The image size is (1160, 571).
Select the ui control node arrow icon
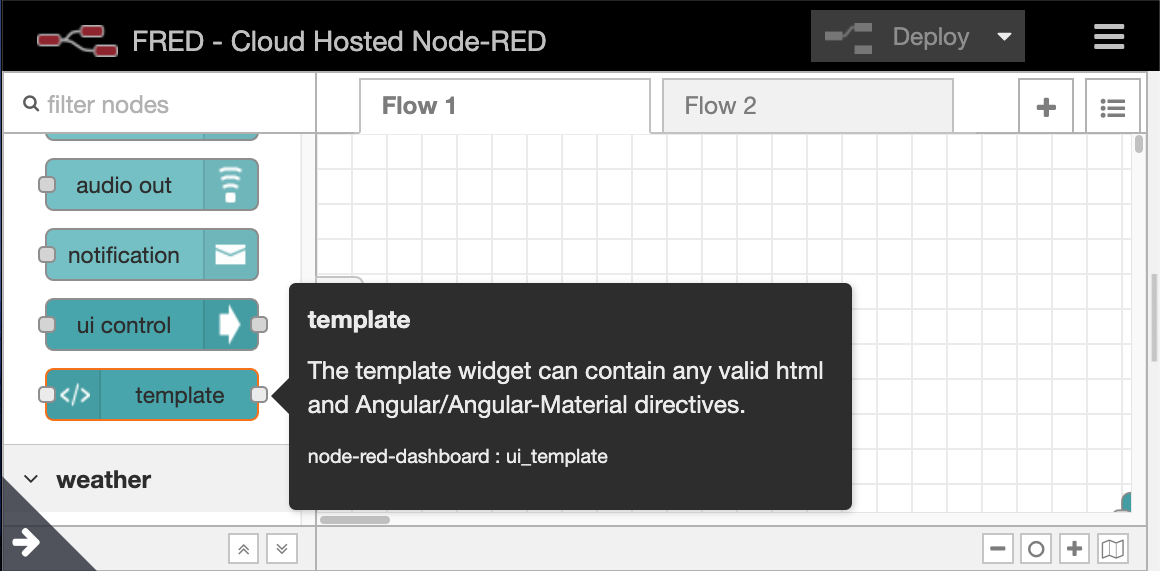pos(231,325)
